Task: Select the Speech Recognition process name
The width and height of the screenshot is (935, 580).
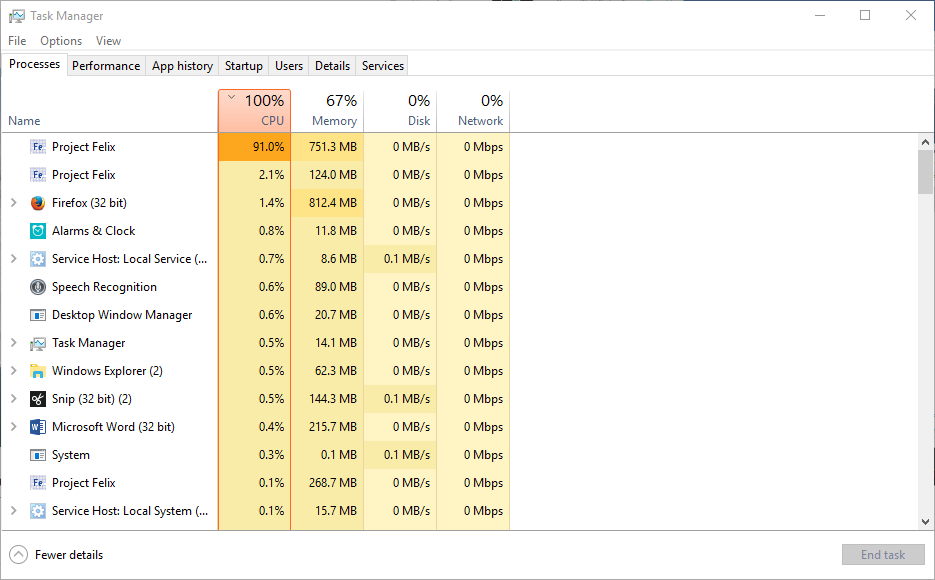Action: click(x=104, y=287)
